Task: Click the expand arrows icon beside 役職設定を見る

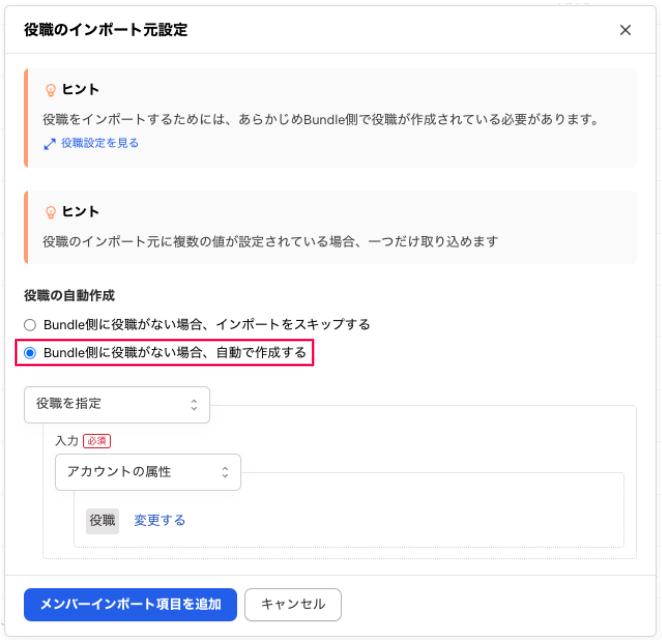Action: [x=50, y=143]
